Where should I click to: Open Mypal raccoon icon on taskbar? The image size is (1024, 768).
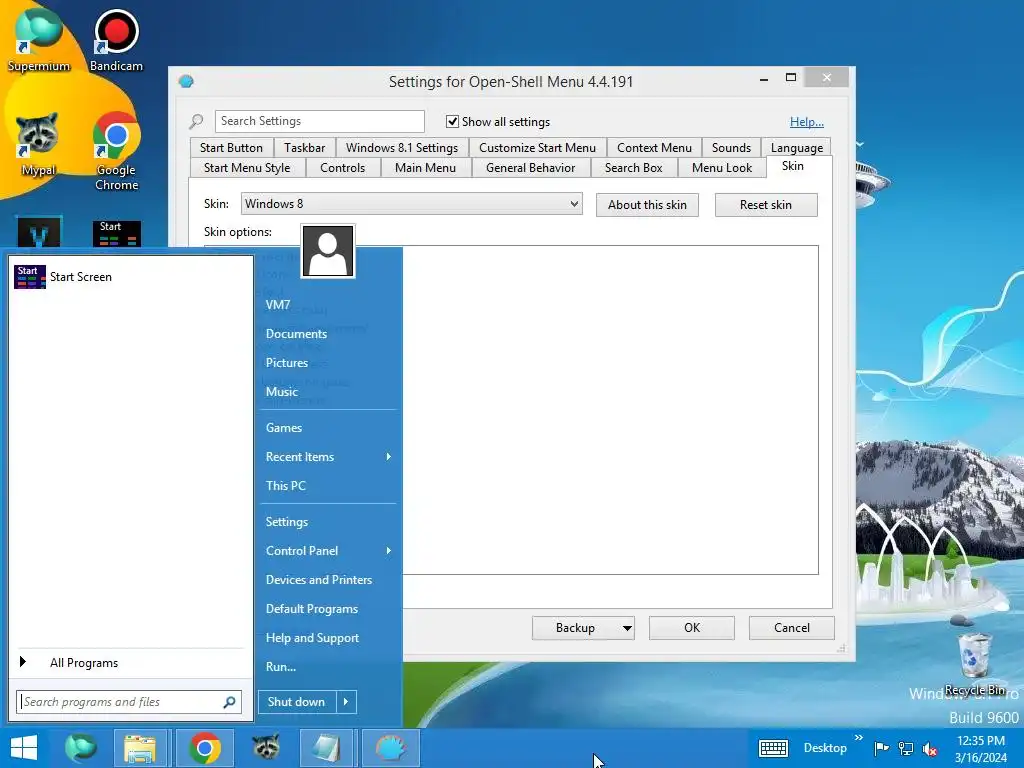pos(266,748)
